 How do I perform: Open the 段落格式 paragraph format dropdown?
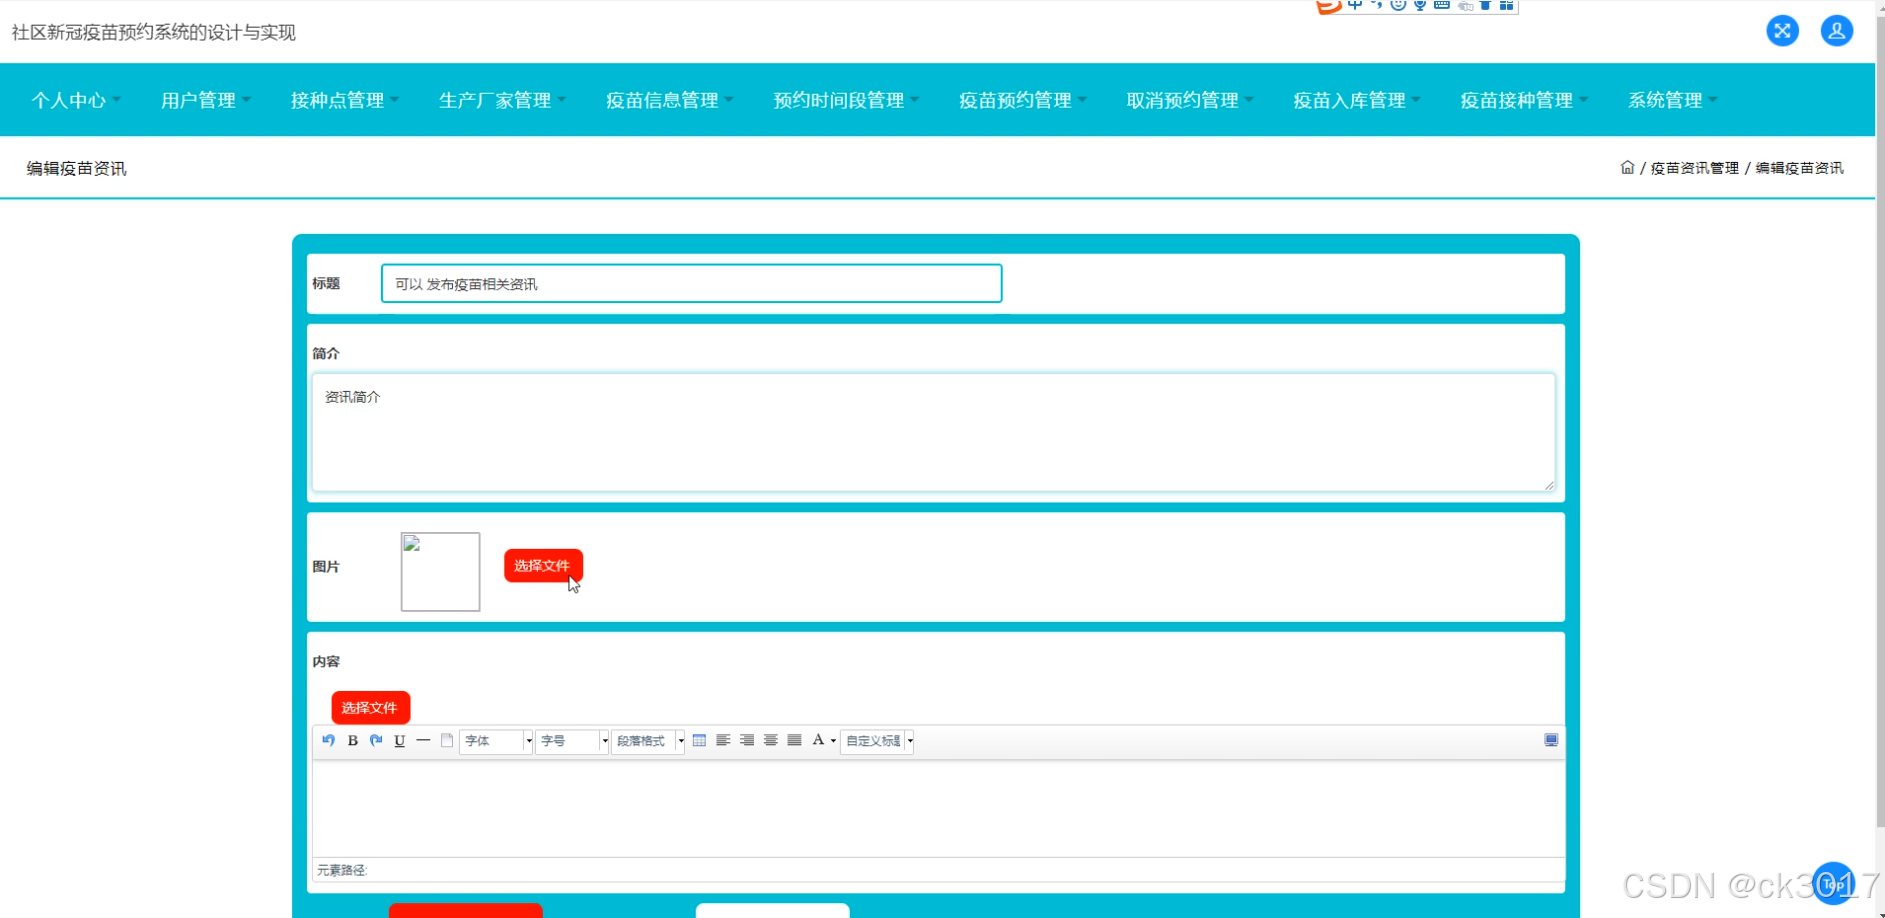(x=648, y=741)
